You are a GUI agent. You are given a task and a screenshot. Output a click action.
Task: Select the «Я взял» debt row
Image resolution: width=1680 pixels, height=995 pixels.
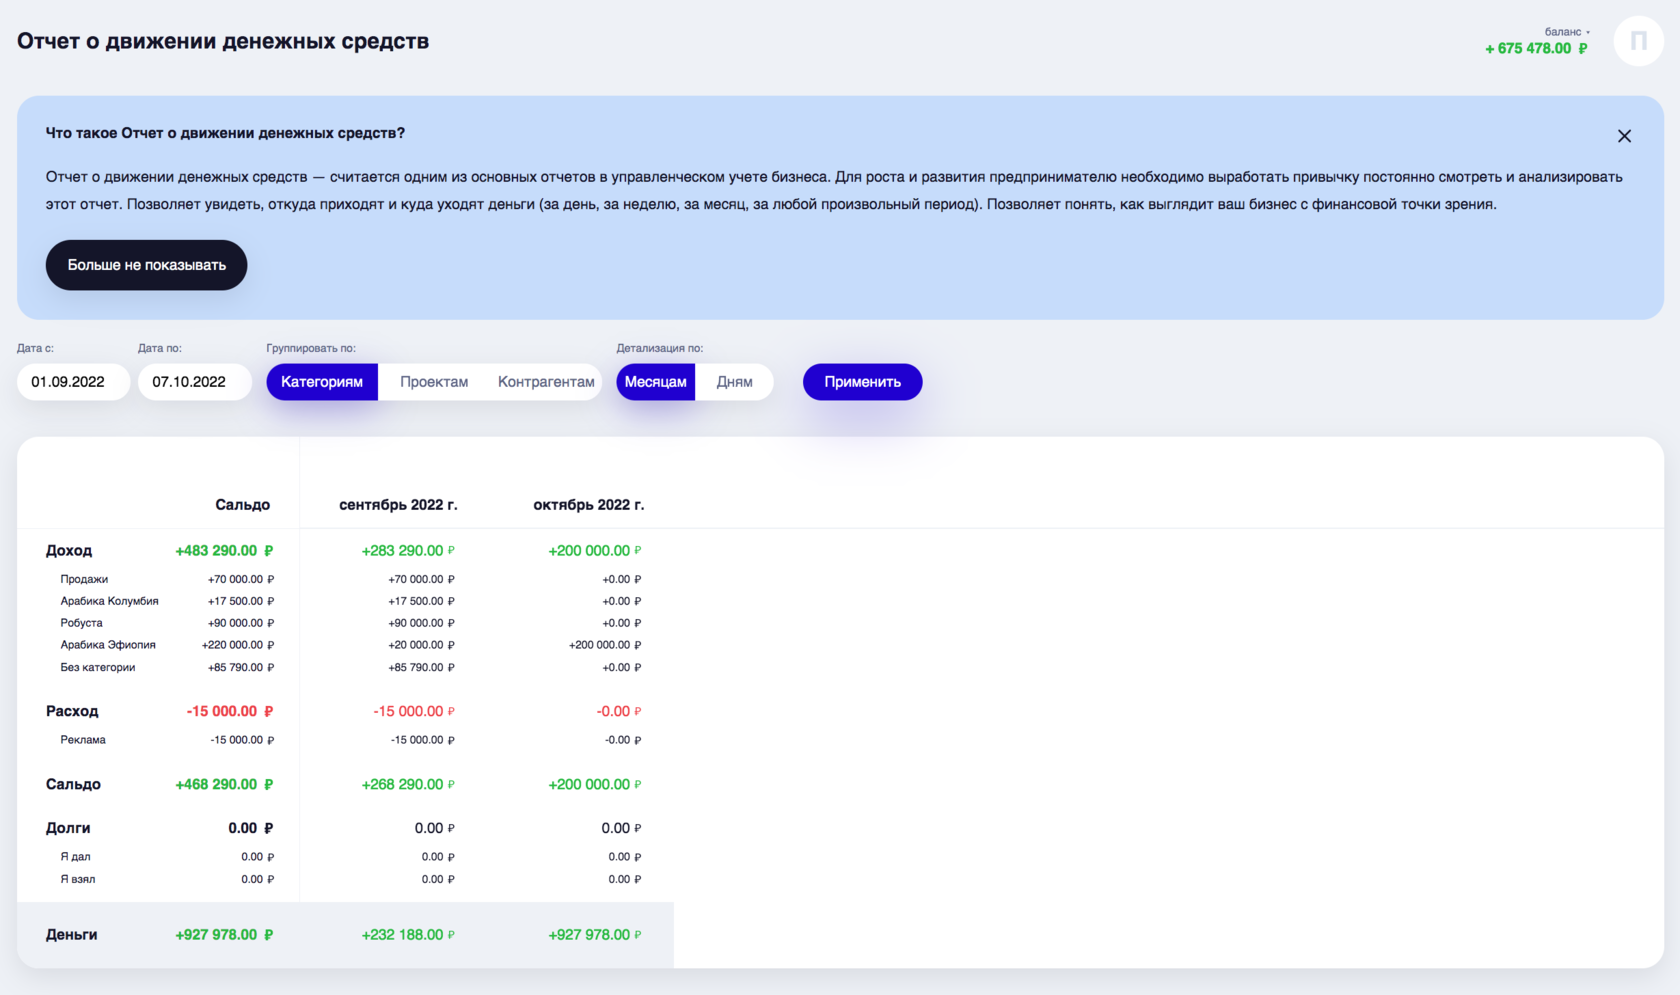pos(78,879)
